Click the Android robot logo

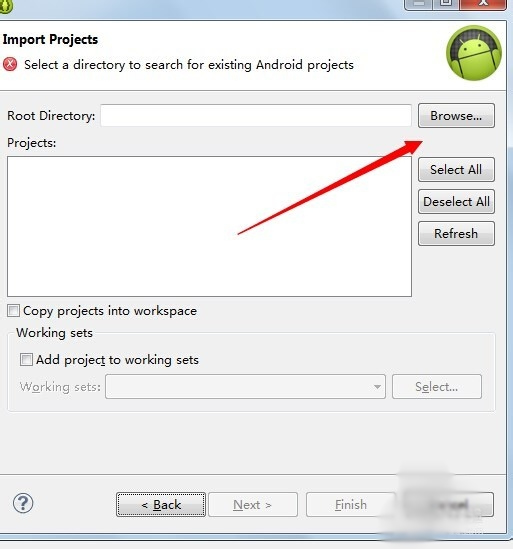coord(474,53)
